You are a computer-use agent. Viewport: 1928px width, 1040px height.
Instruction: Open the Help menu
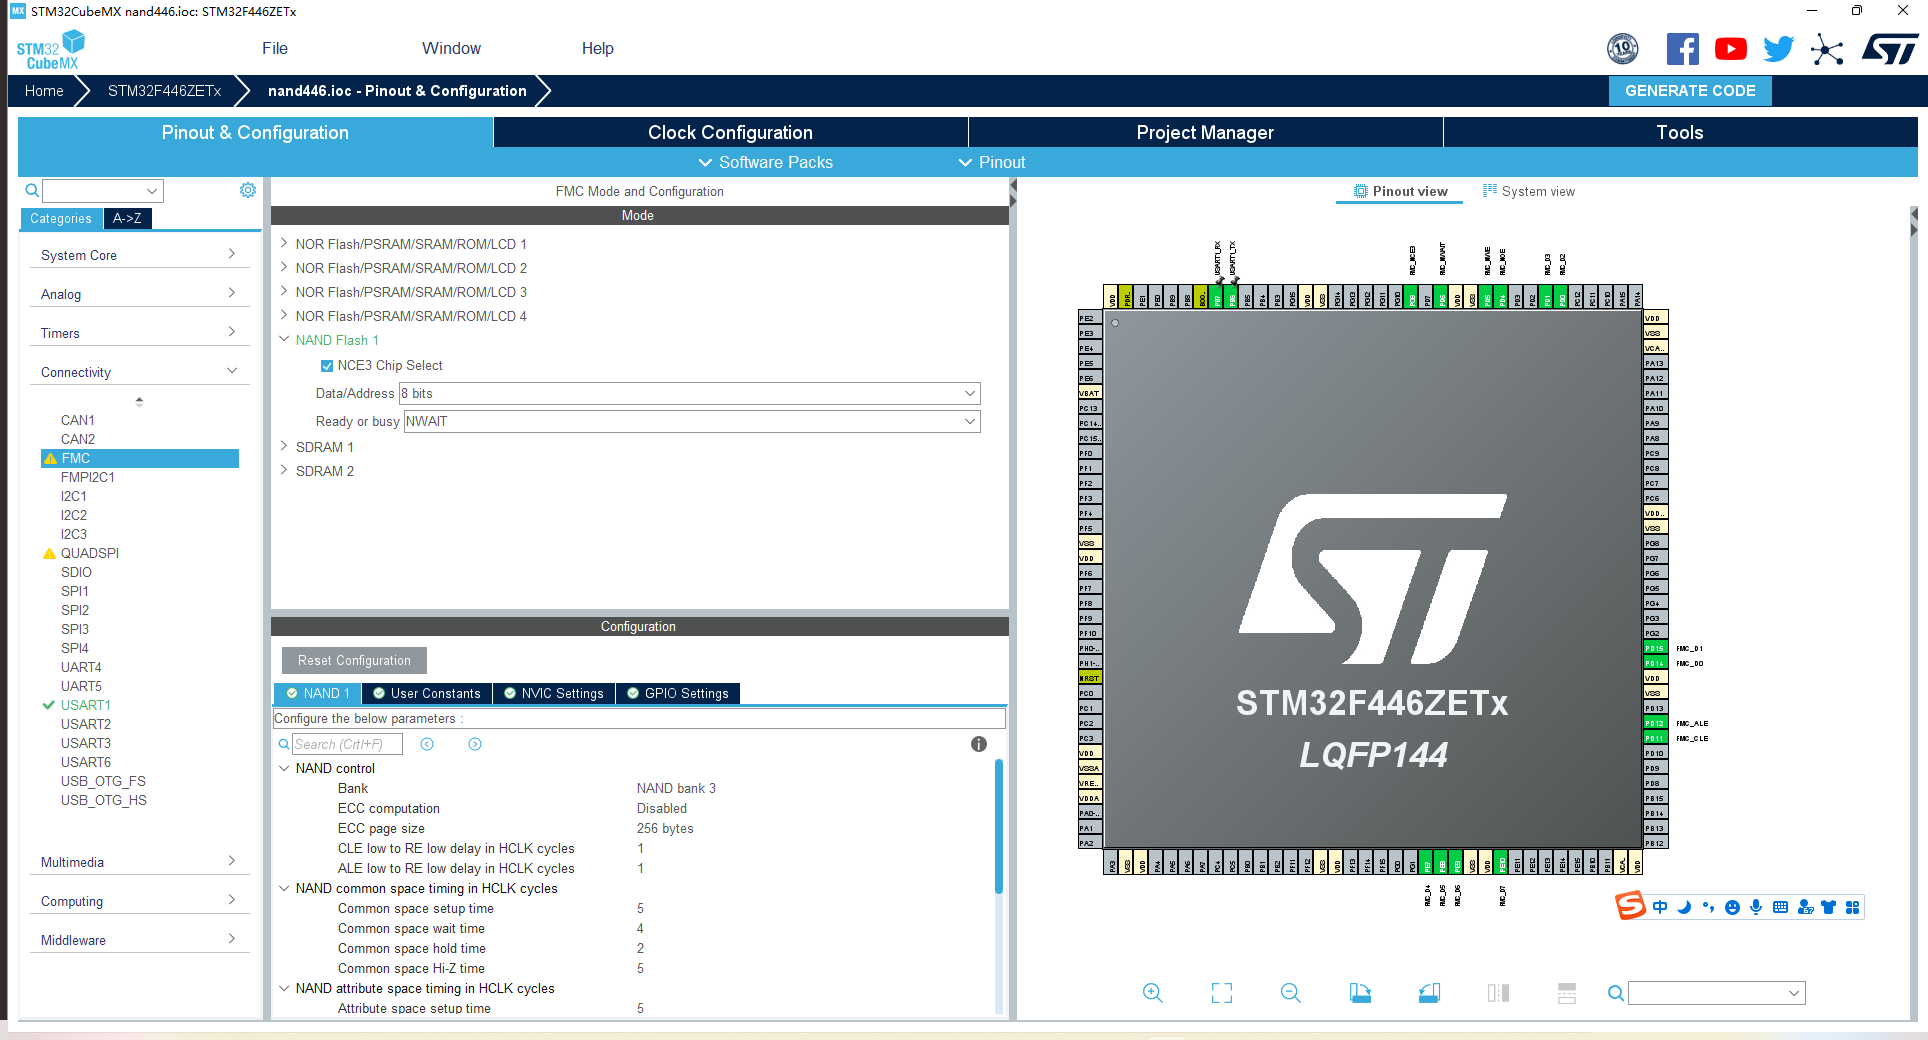coord(598,48)
